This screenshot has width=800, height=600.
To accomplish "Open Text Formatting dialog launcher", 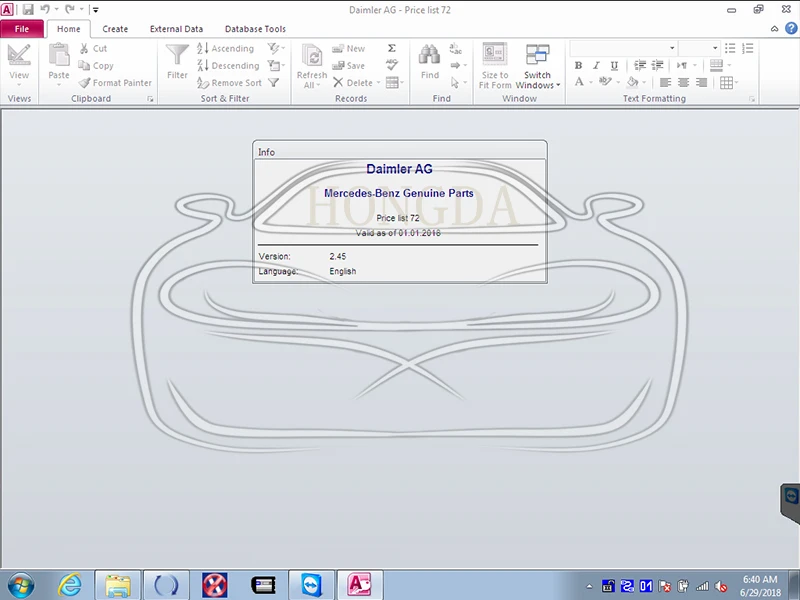I will pyautogui.click(x=752, y=99).
